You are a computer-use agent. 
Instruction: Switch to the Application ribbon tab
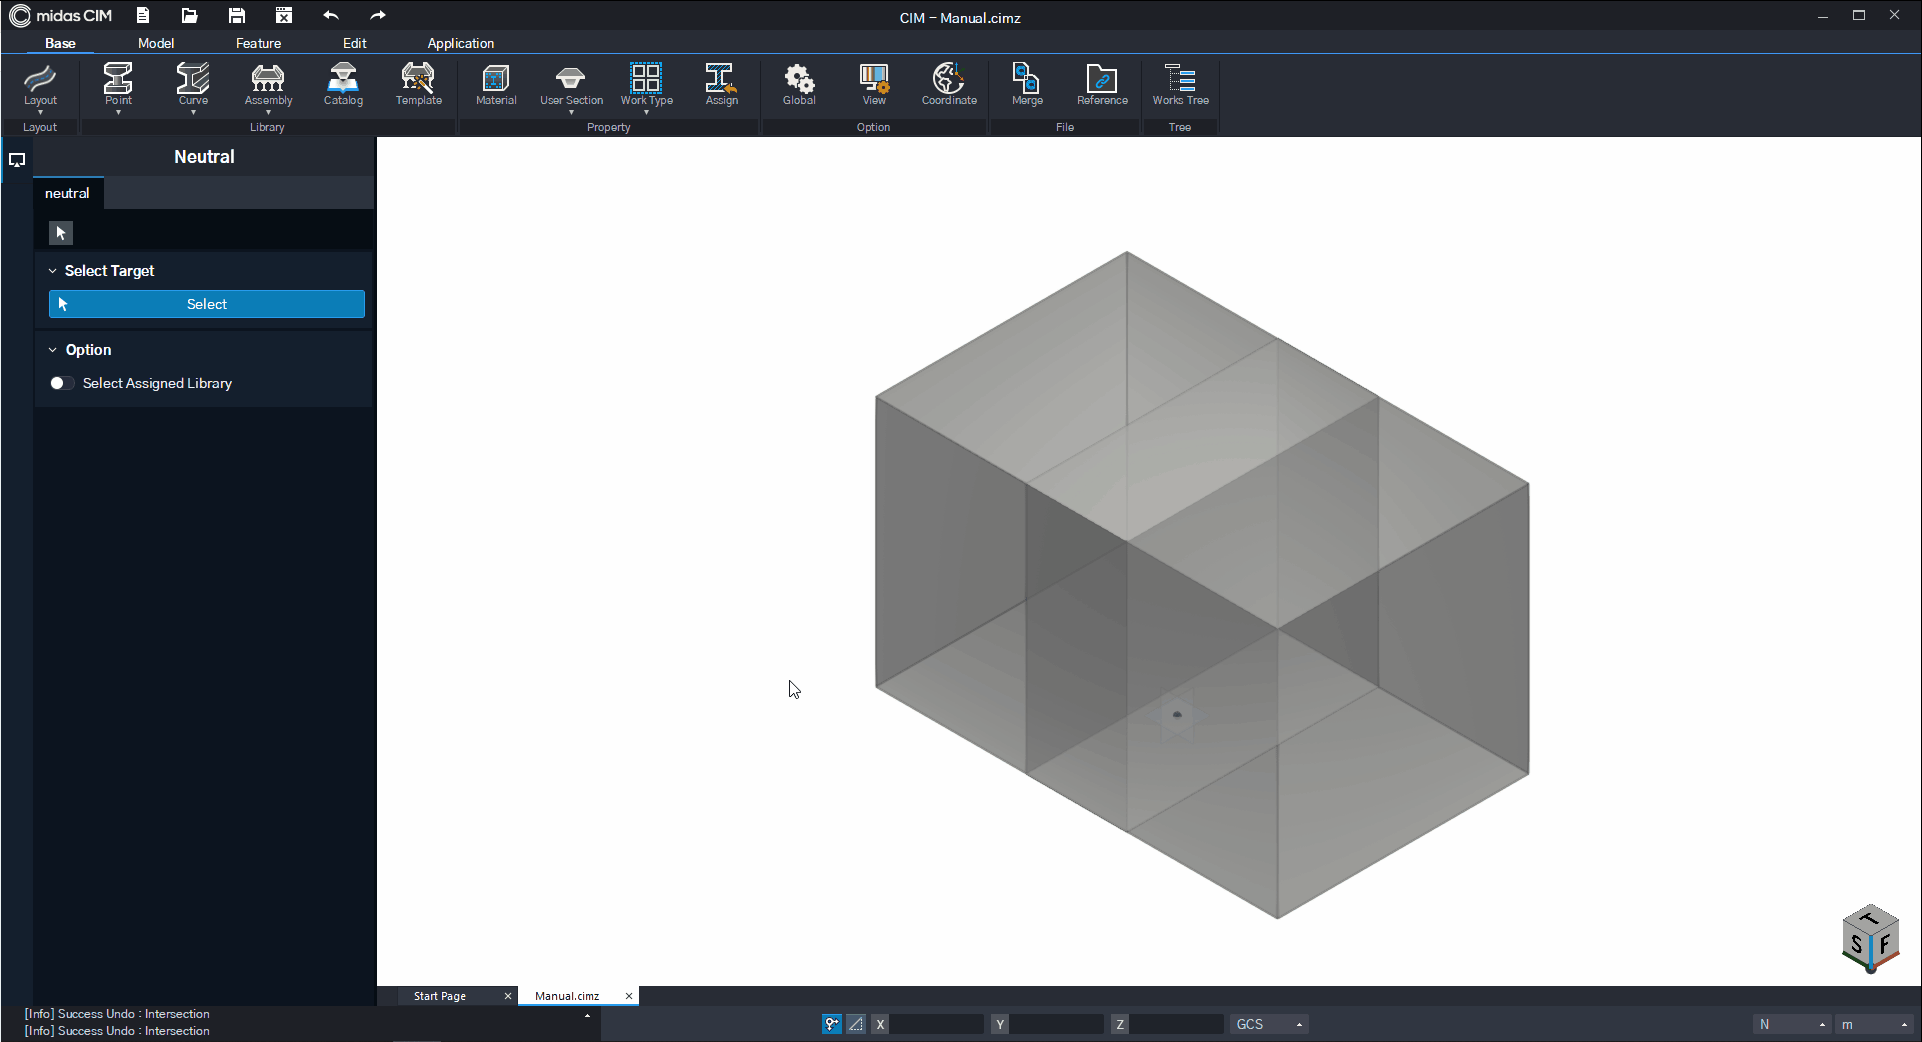coord(461,43)
